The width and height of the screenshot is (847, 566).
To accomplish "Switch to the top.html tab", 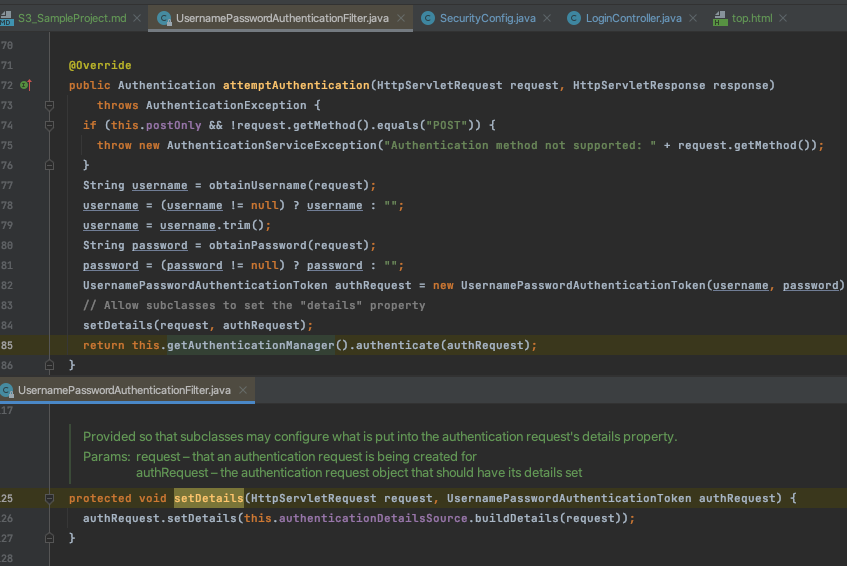I will click(751, 18).
